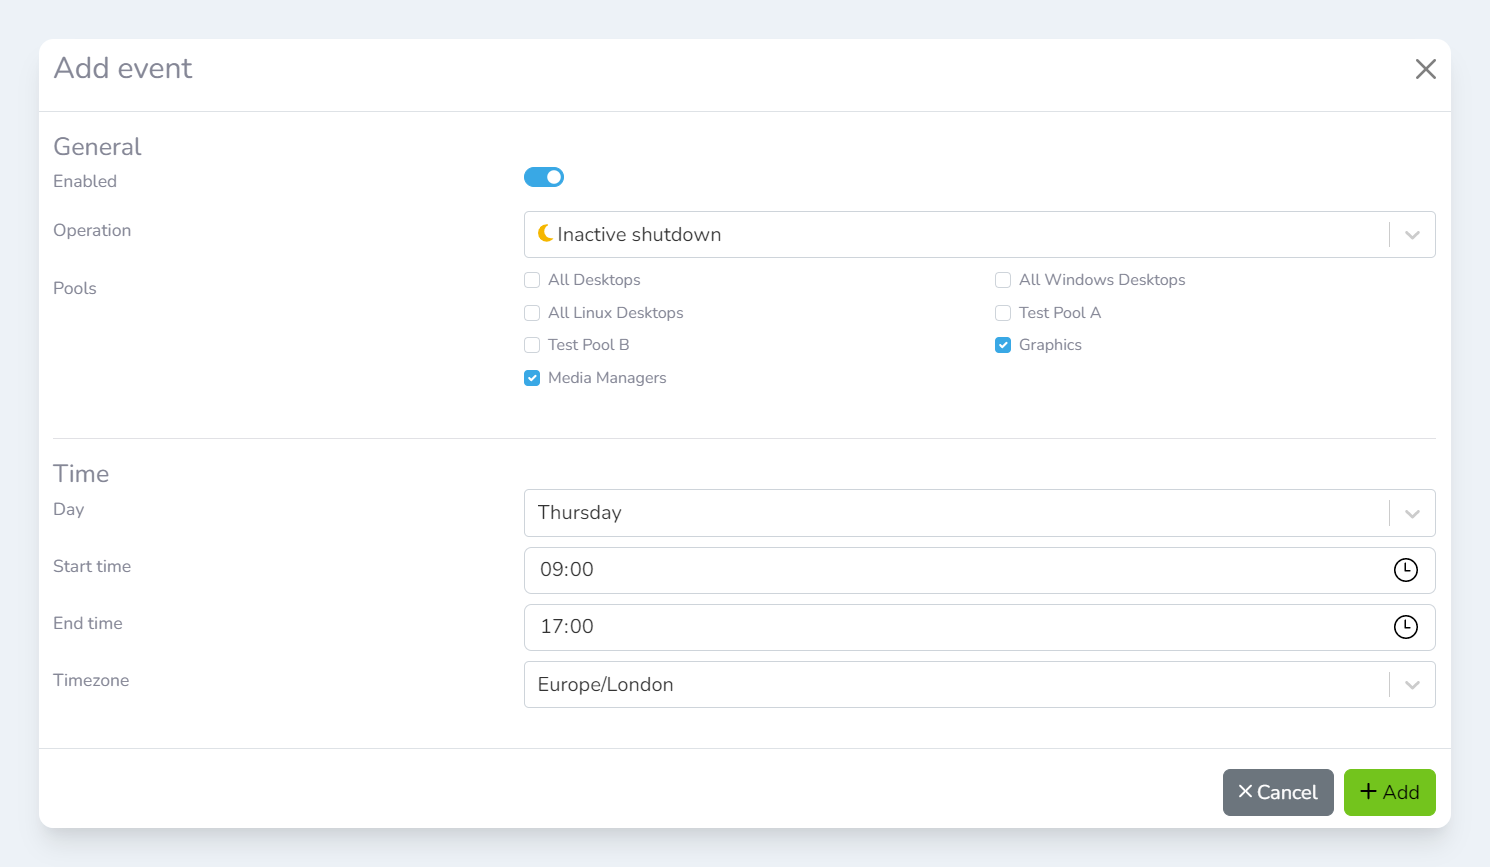Close the Add event dialog with X

[x=1425, y=69]
